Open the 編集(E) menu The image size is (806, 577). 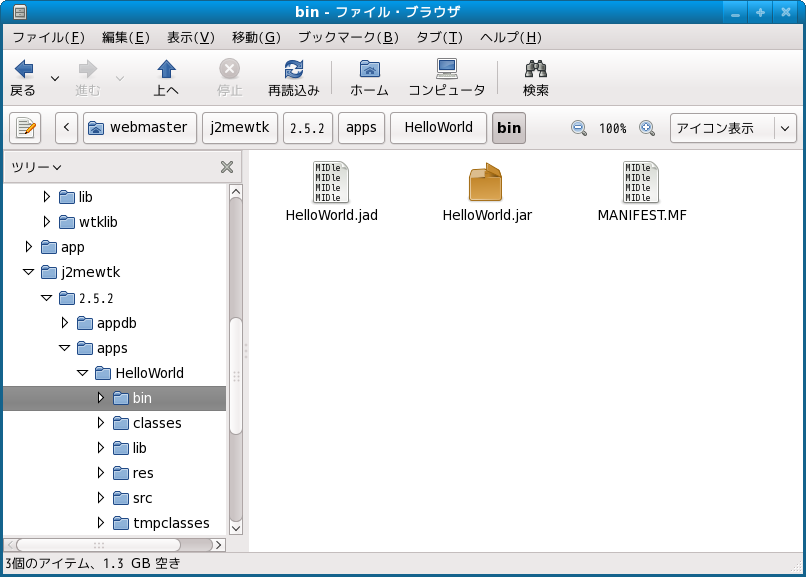125,37
